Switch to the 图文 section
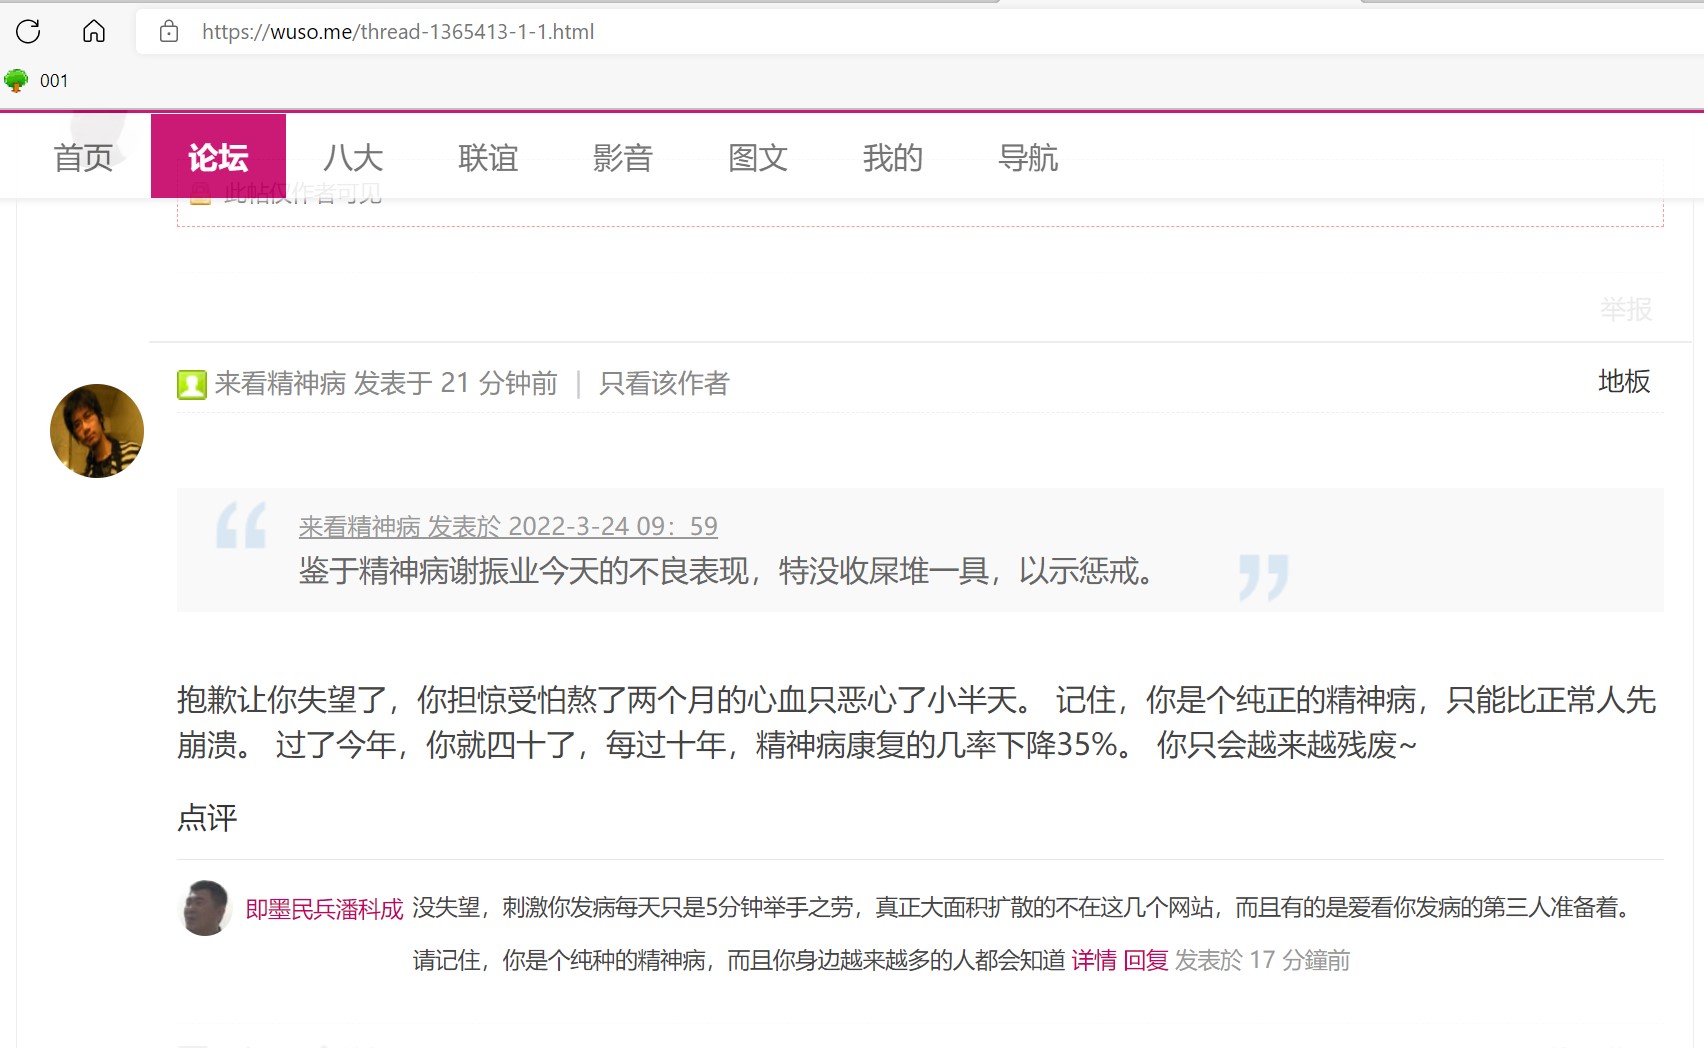The height and width of the screenshot is (1048, 1704). pyautogui.click(x=758, y=157)
